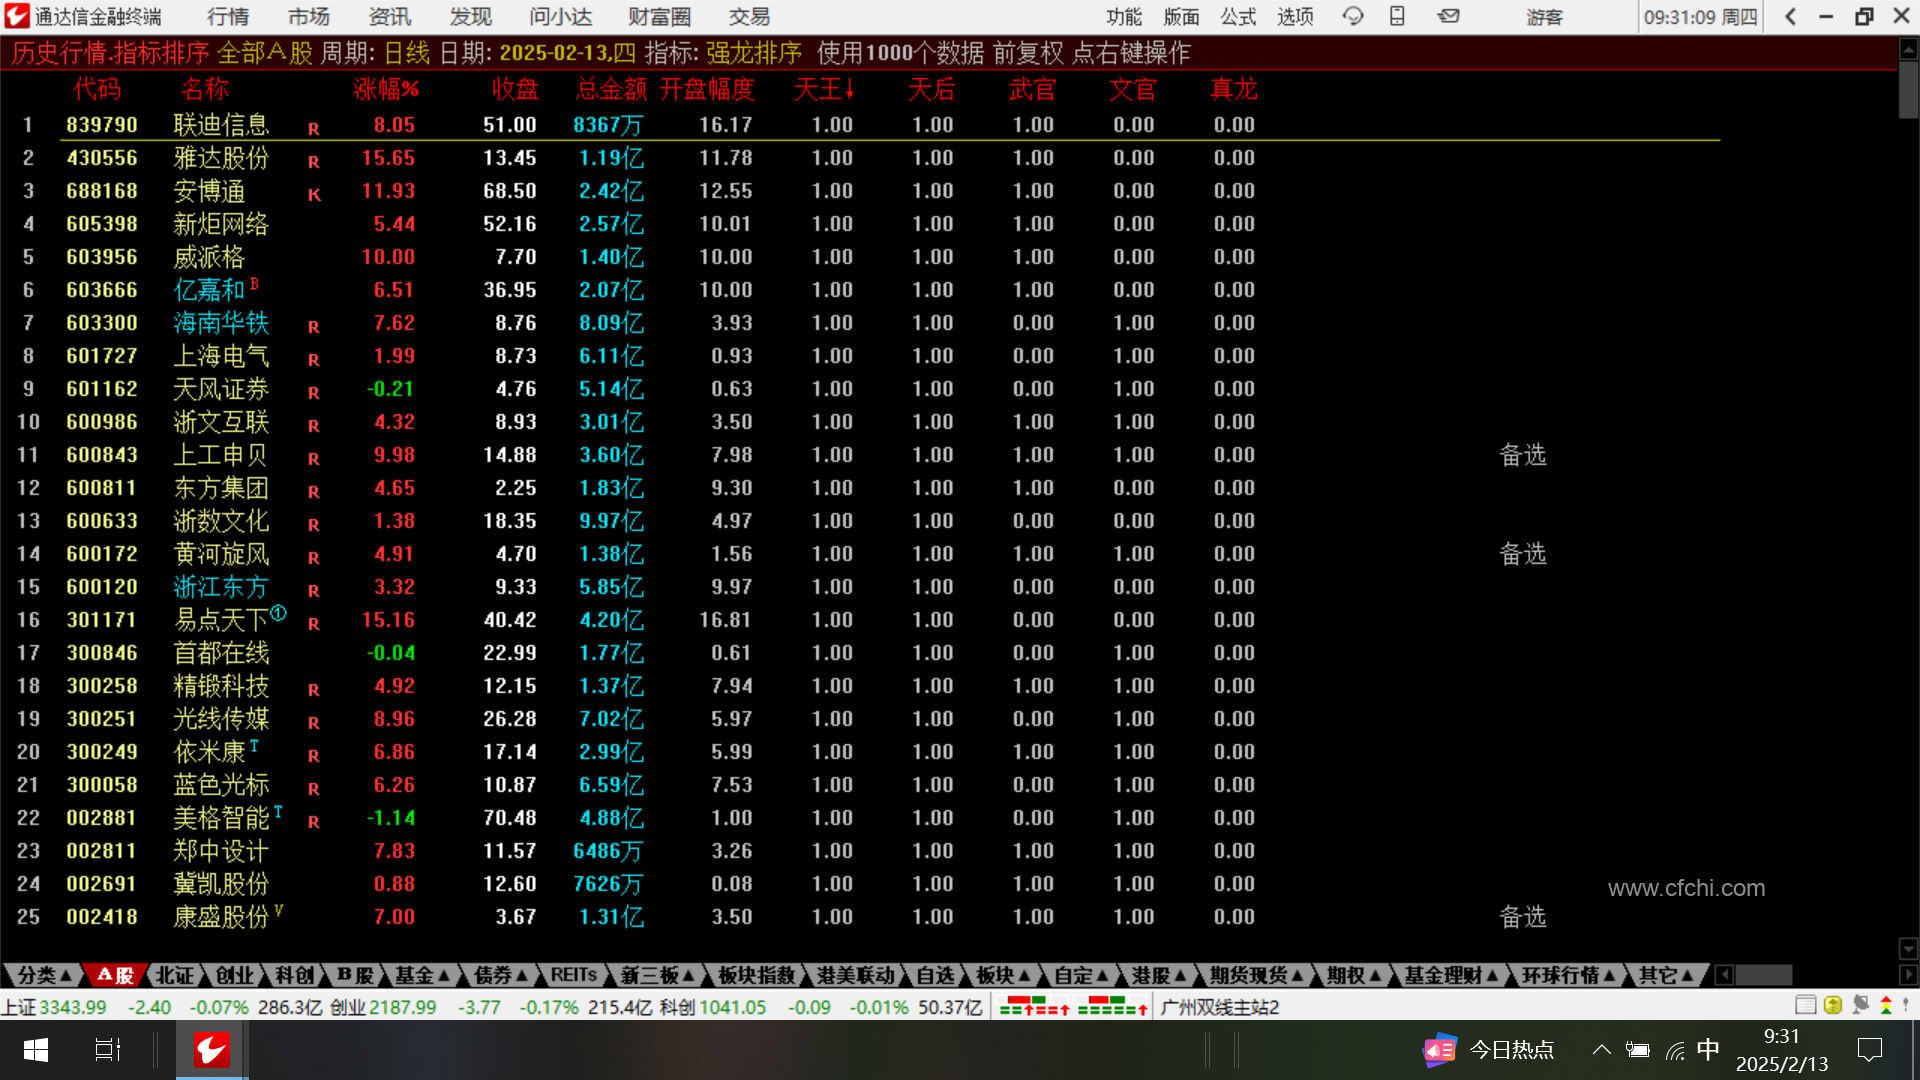Screen dimensions: 1920x1080
Task: Click the smiley customer service icon
Action: (1353, 16)
